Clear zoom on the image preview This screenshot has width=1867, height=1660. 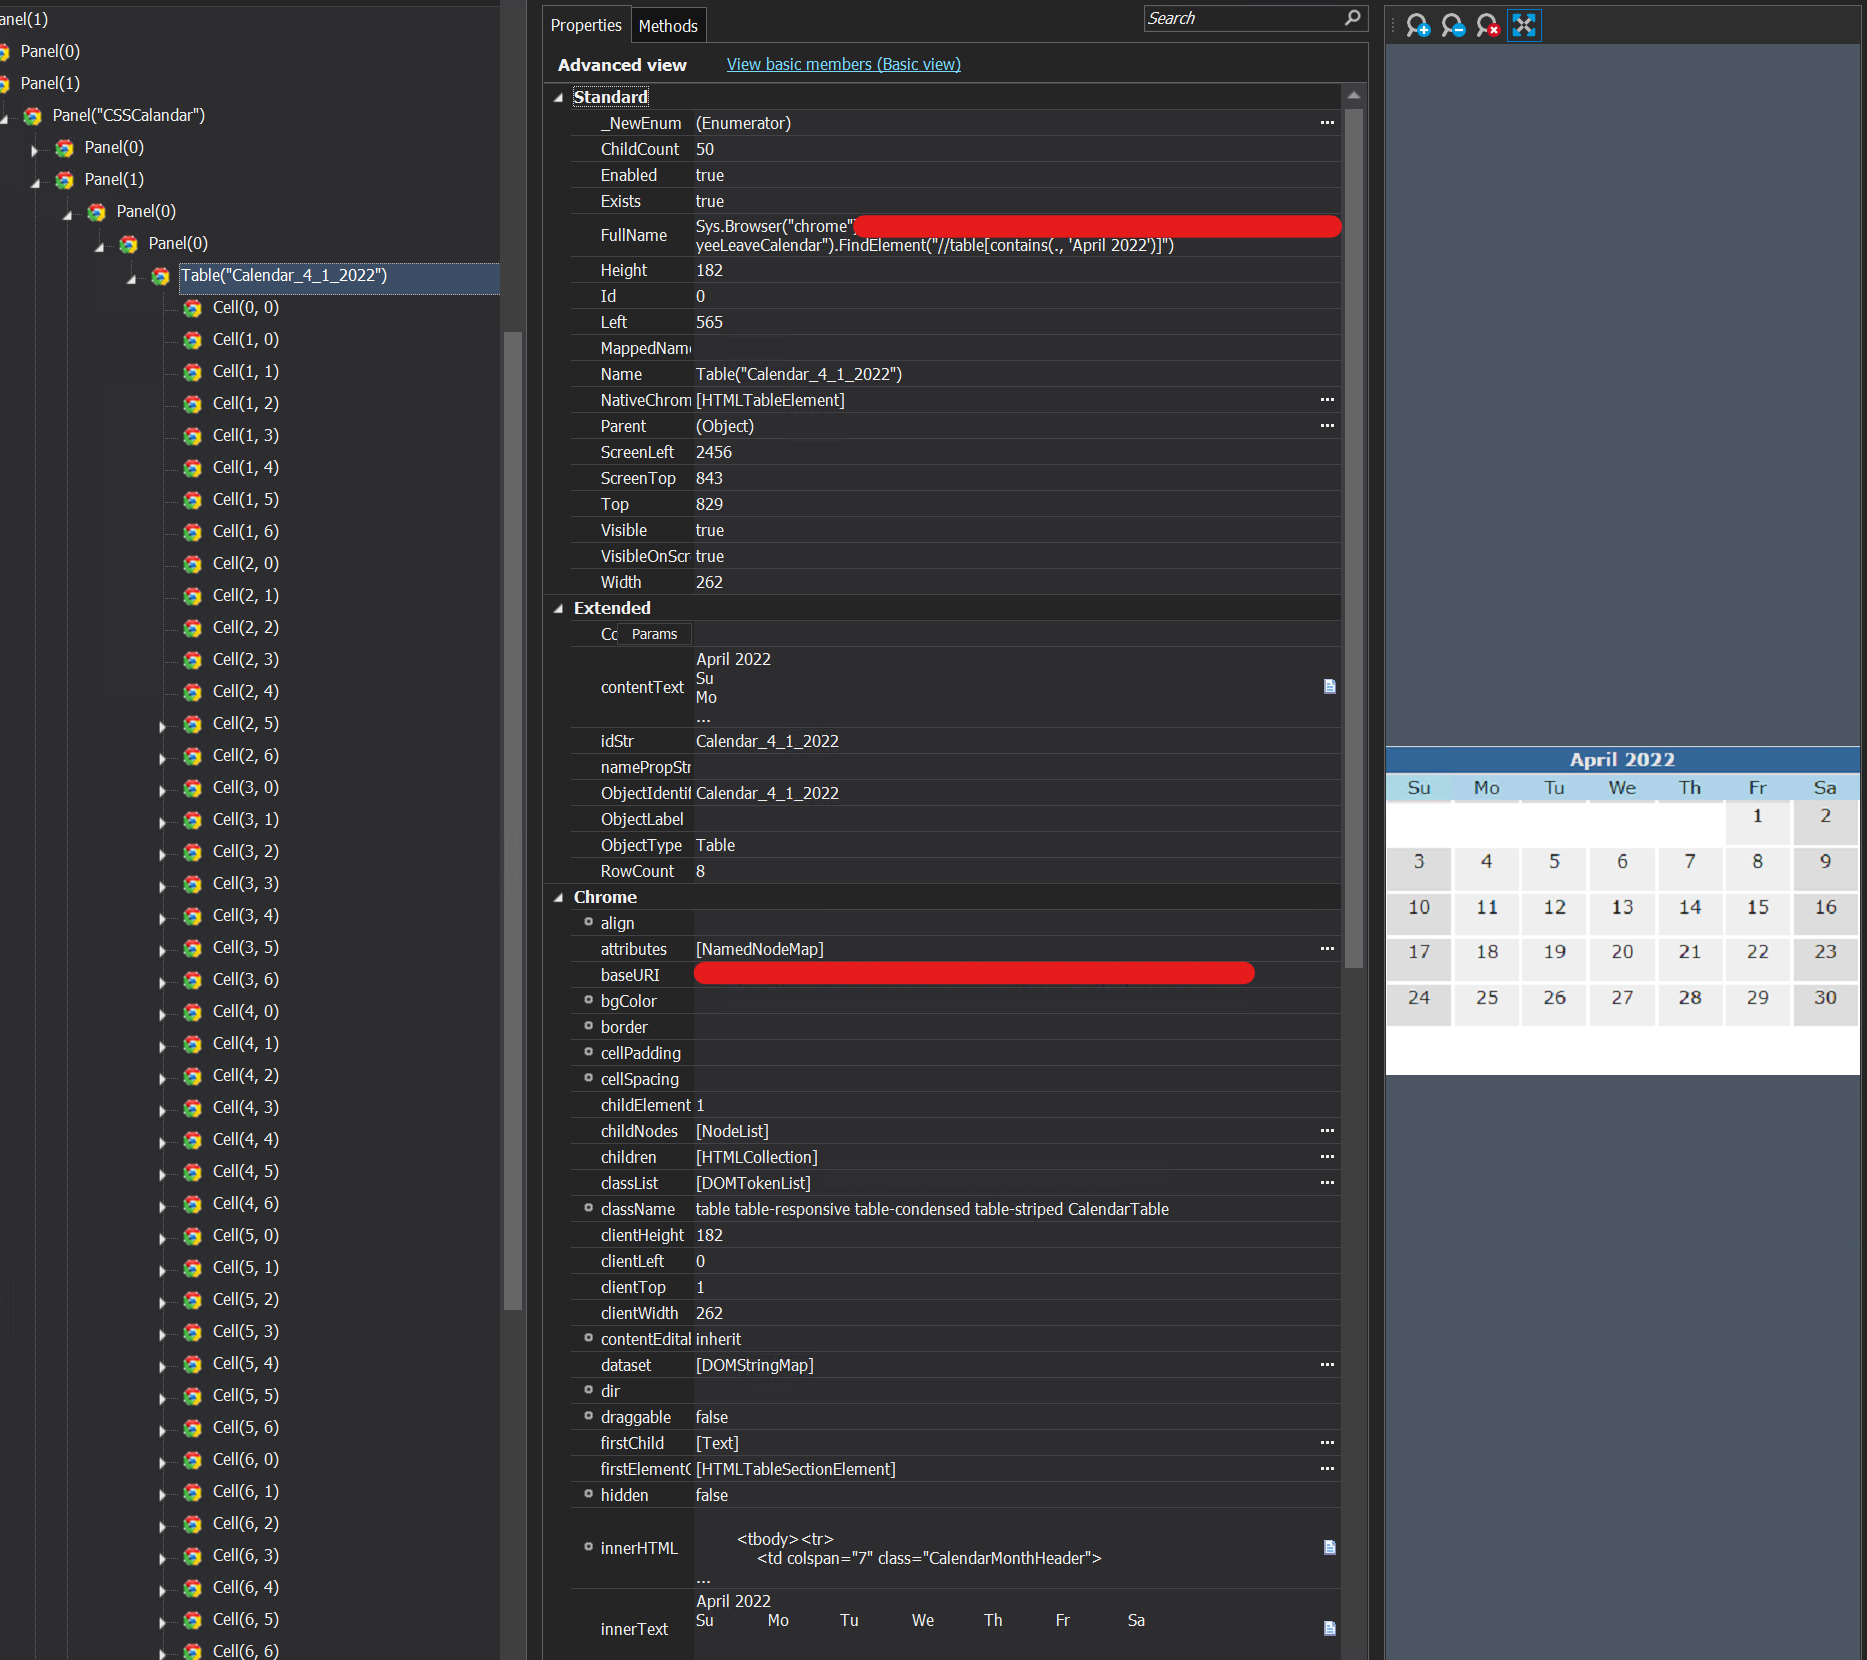click(1488, 25)
